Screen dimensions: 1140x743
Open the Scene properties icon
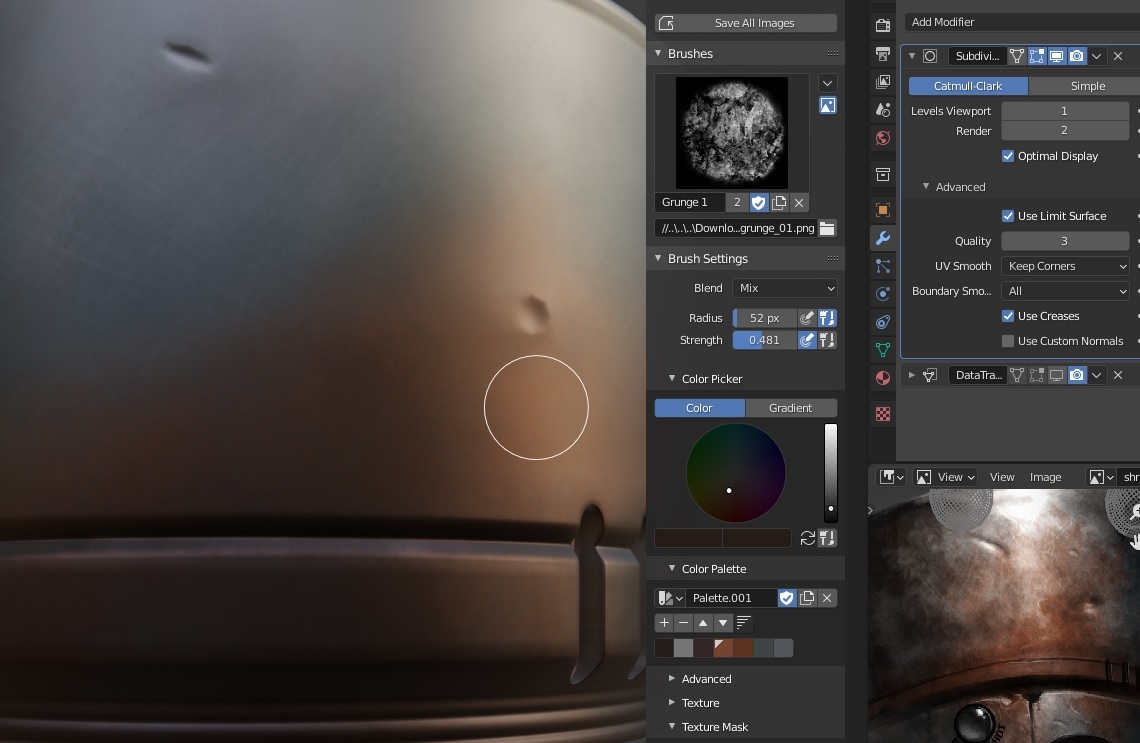click(883, 110)
